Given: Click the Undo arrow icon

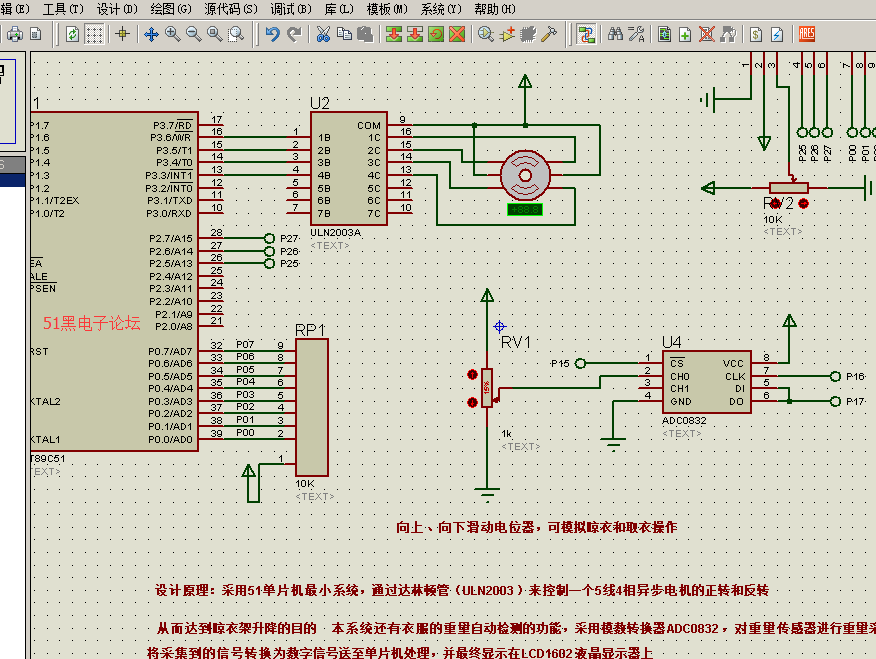Looking at the screenshot, I should [273, 35].
